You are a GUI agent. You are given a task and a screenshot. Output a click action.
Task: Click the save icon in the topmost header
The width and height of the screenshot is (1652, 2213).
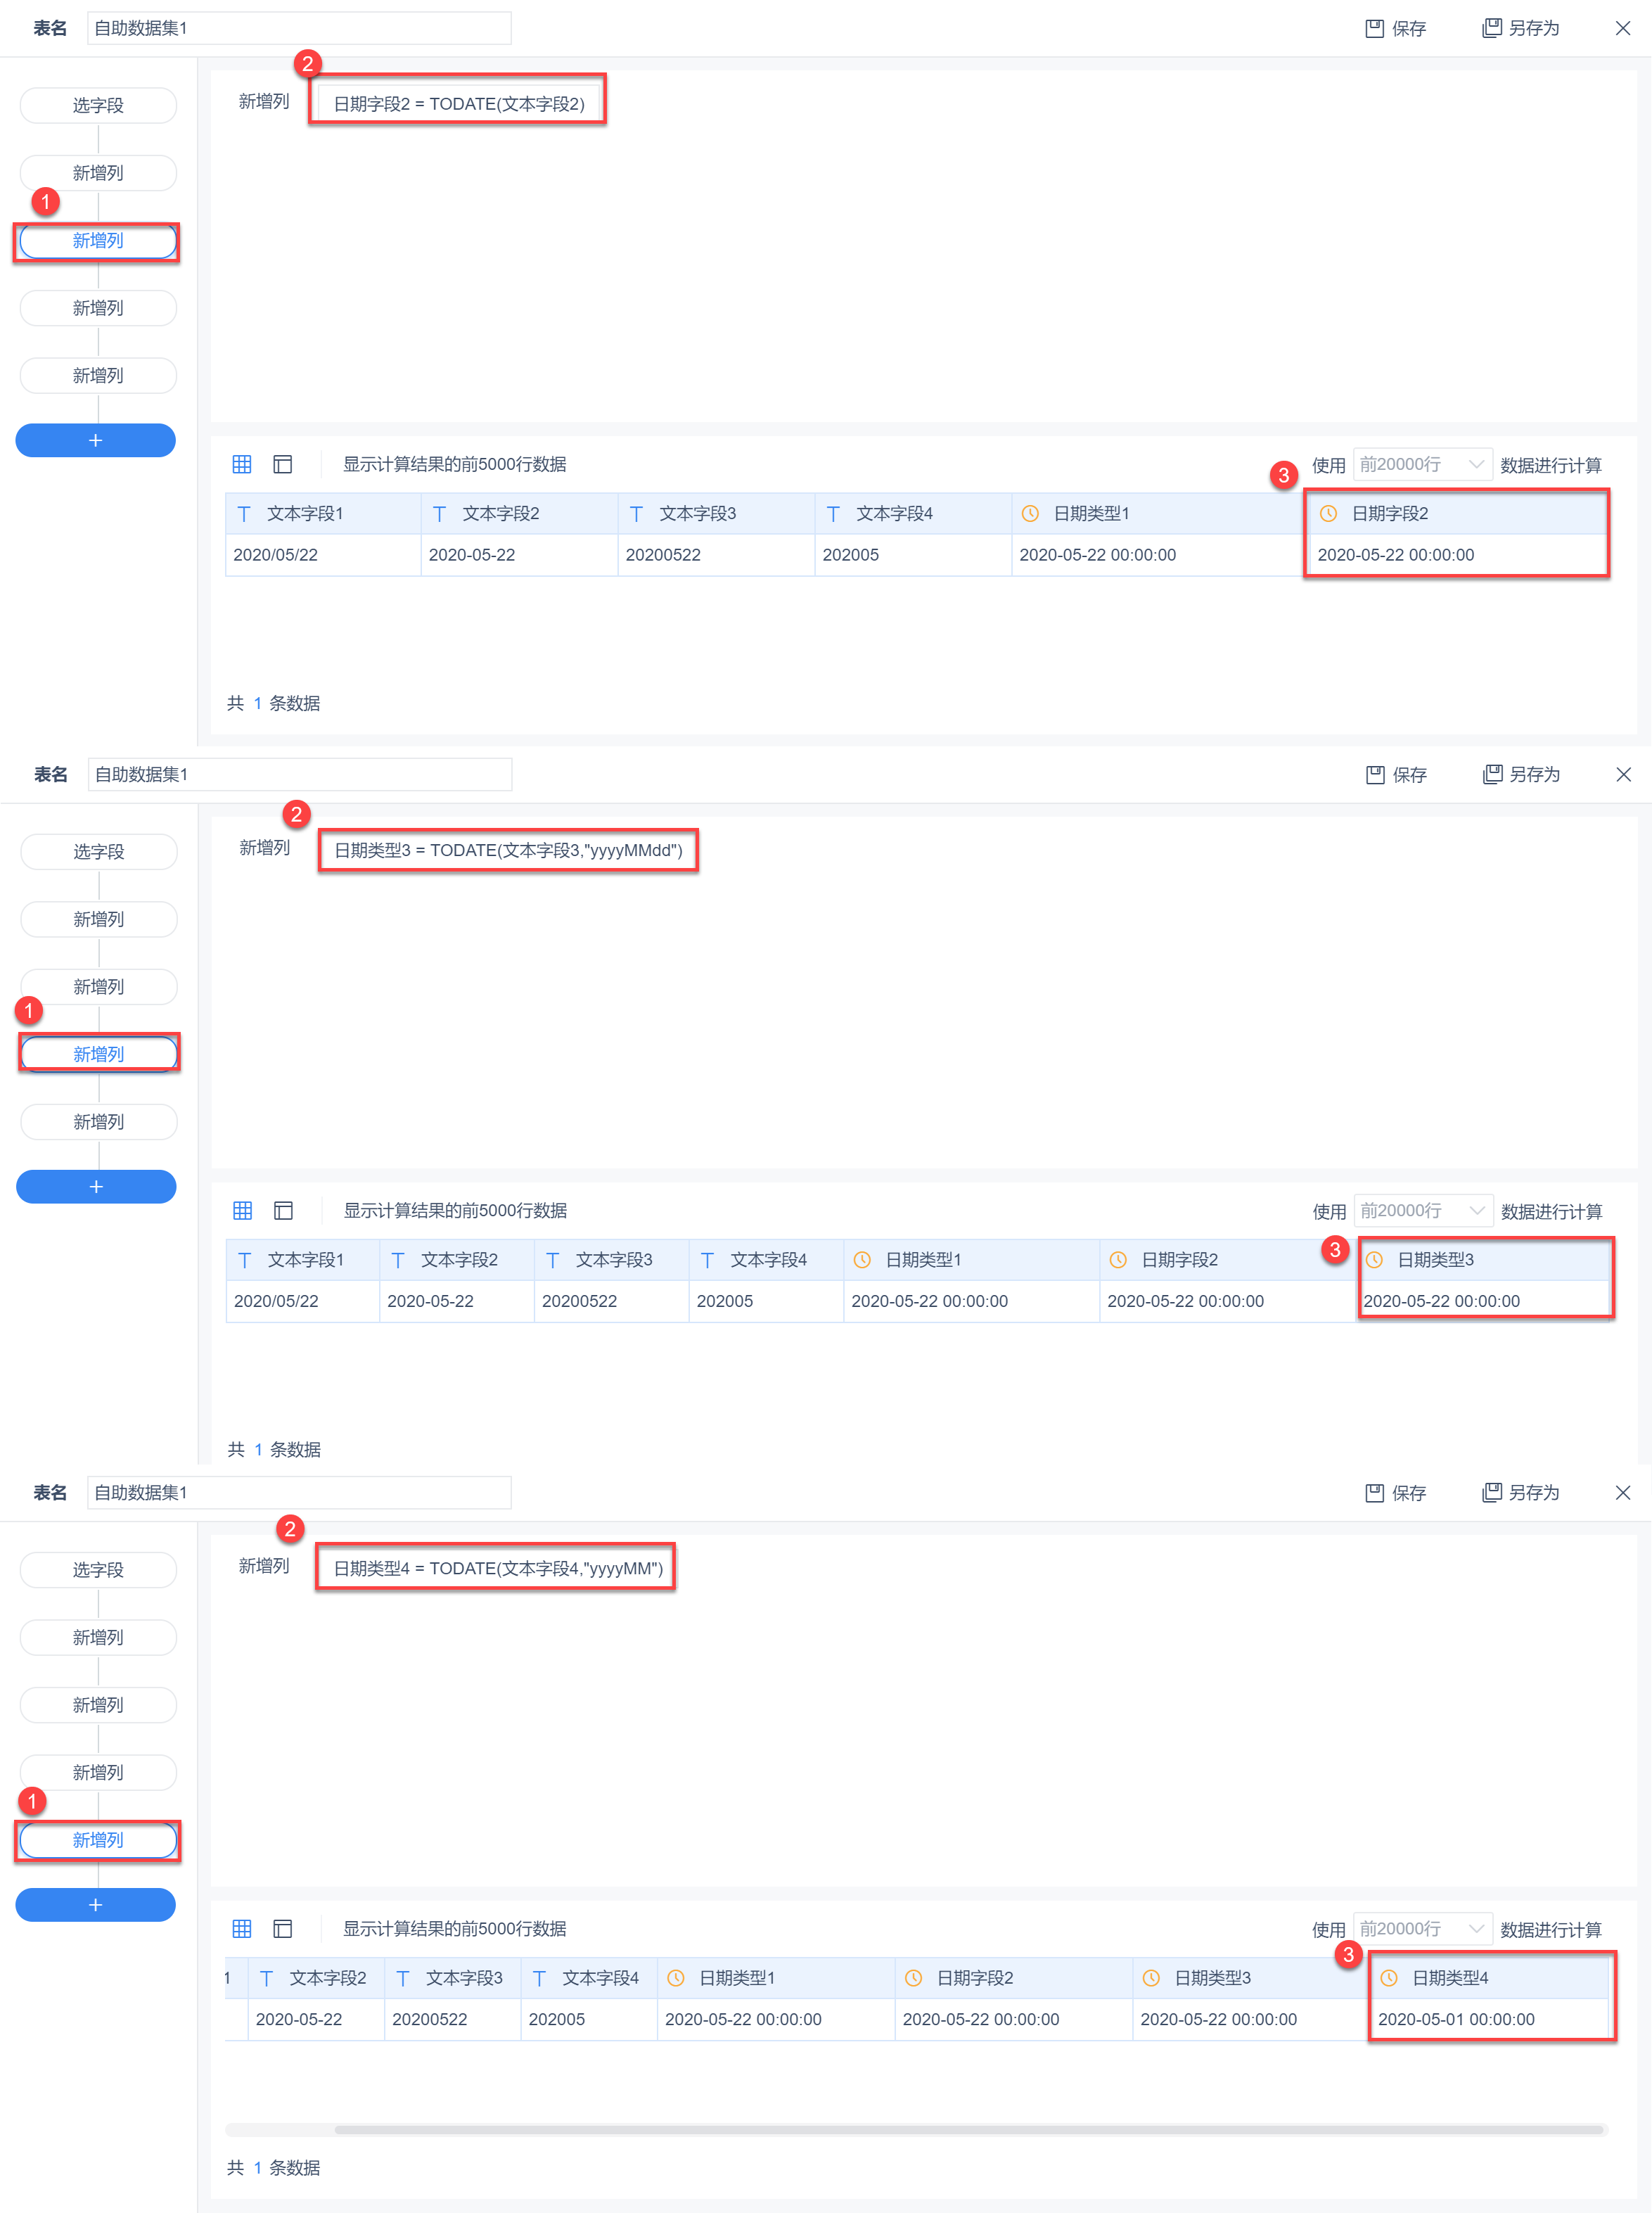point(1374,28)
